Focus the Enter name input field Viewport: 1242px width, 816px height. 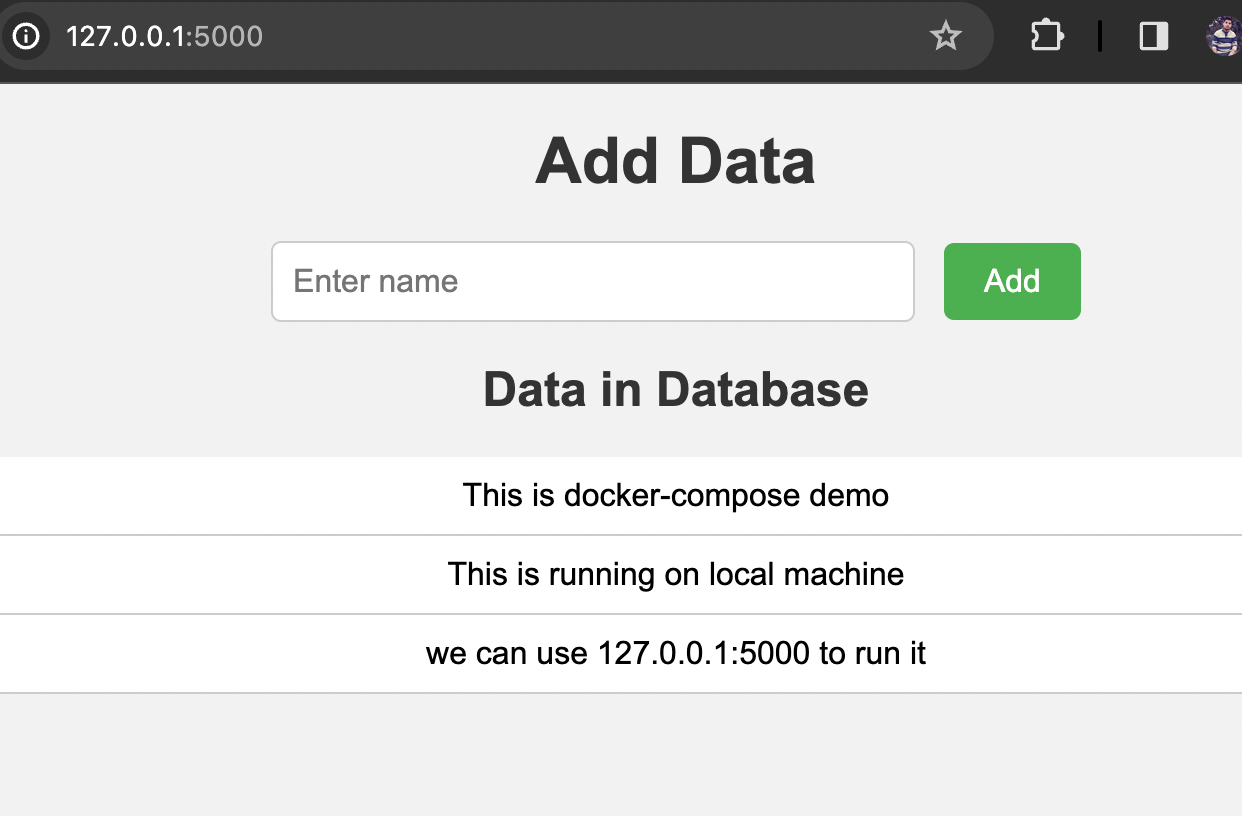[x=592, y=282]
